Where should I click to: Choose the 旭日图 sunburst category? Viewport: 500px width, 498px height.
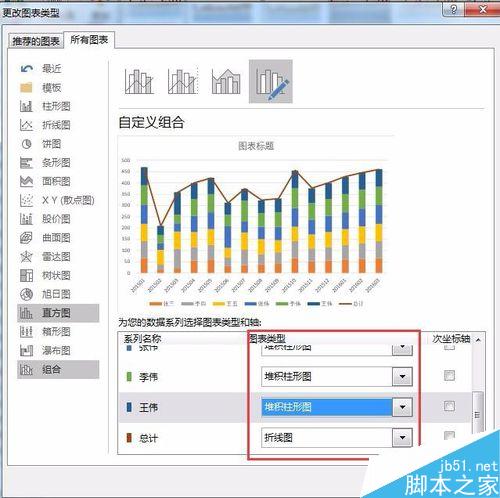[x=58, y=294]
